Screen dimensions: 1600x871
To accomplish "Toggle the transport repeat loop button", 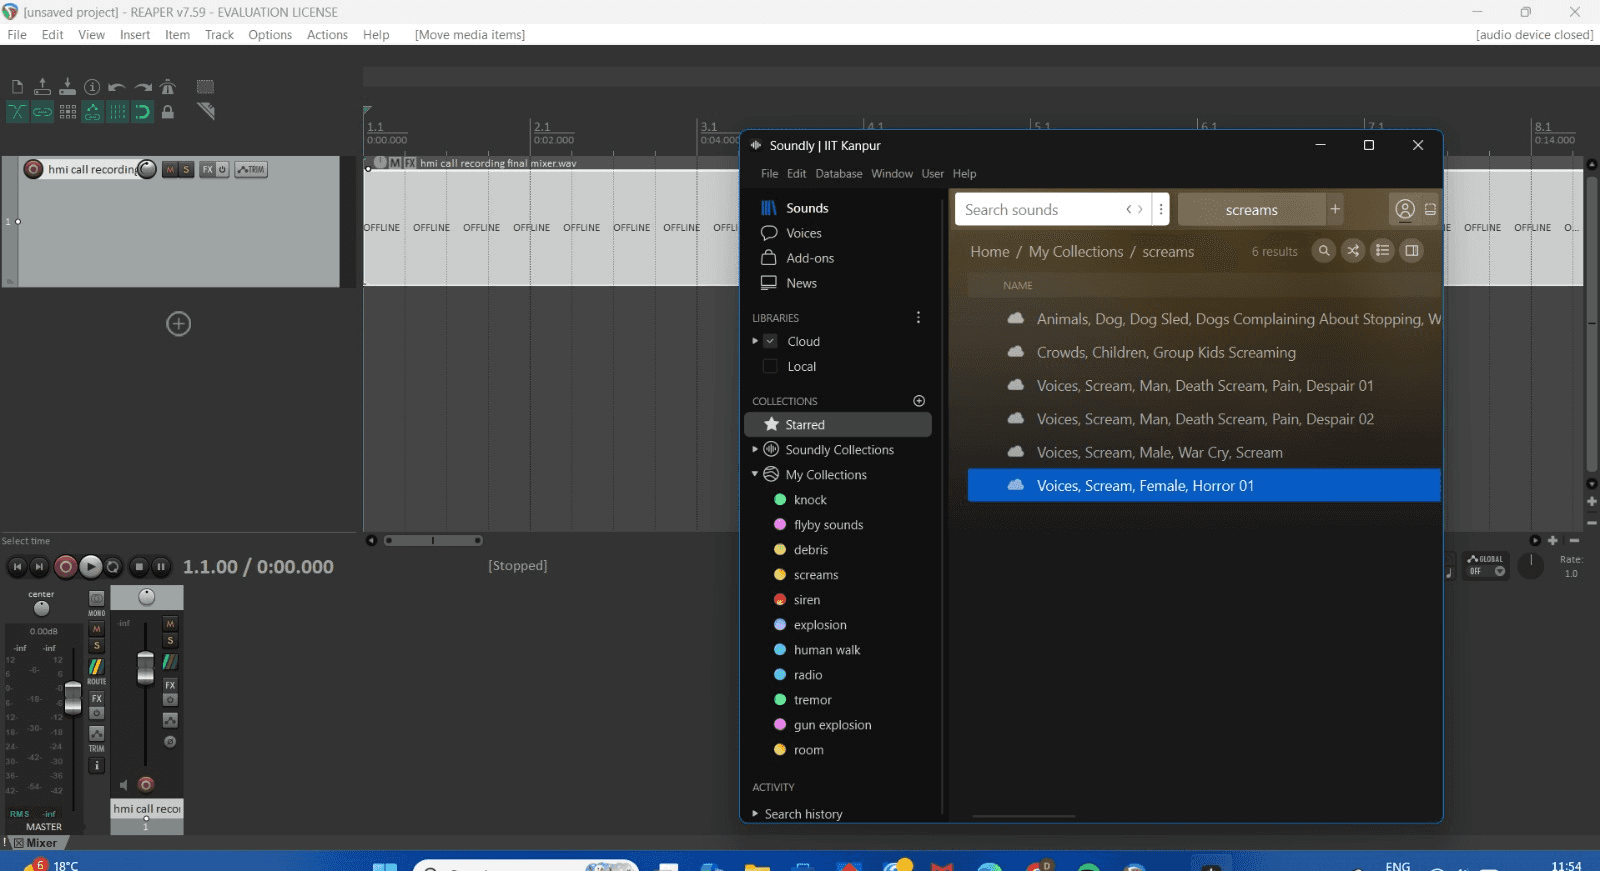I will (x=113, y=567).
